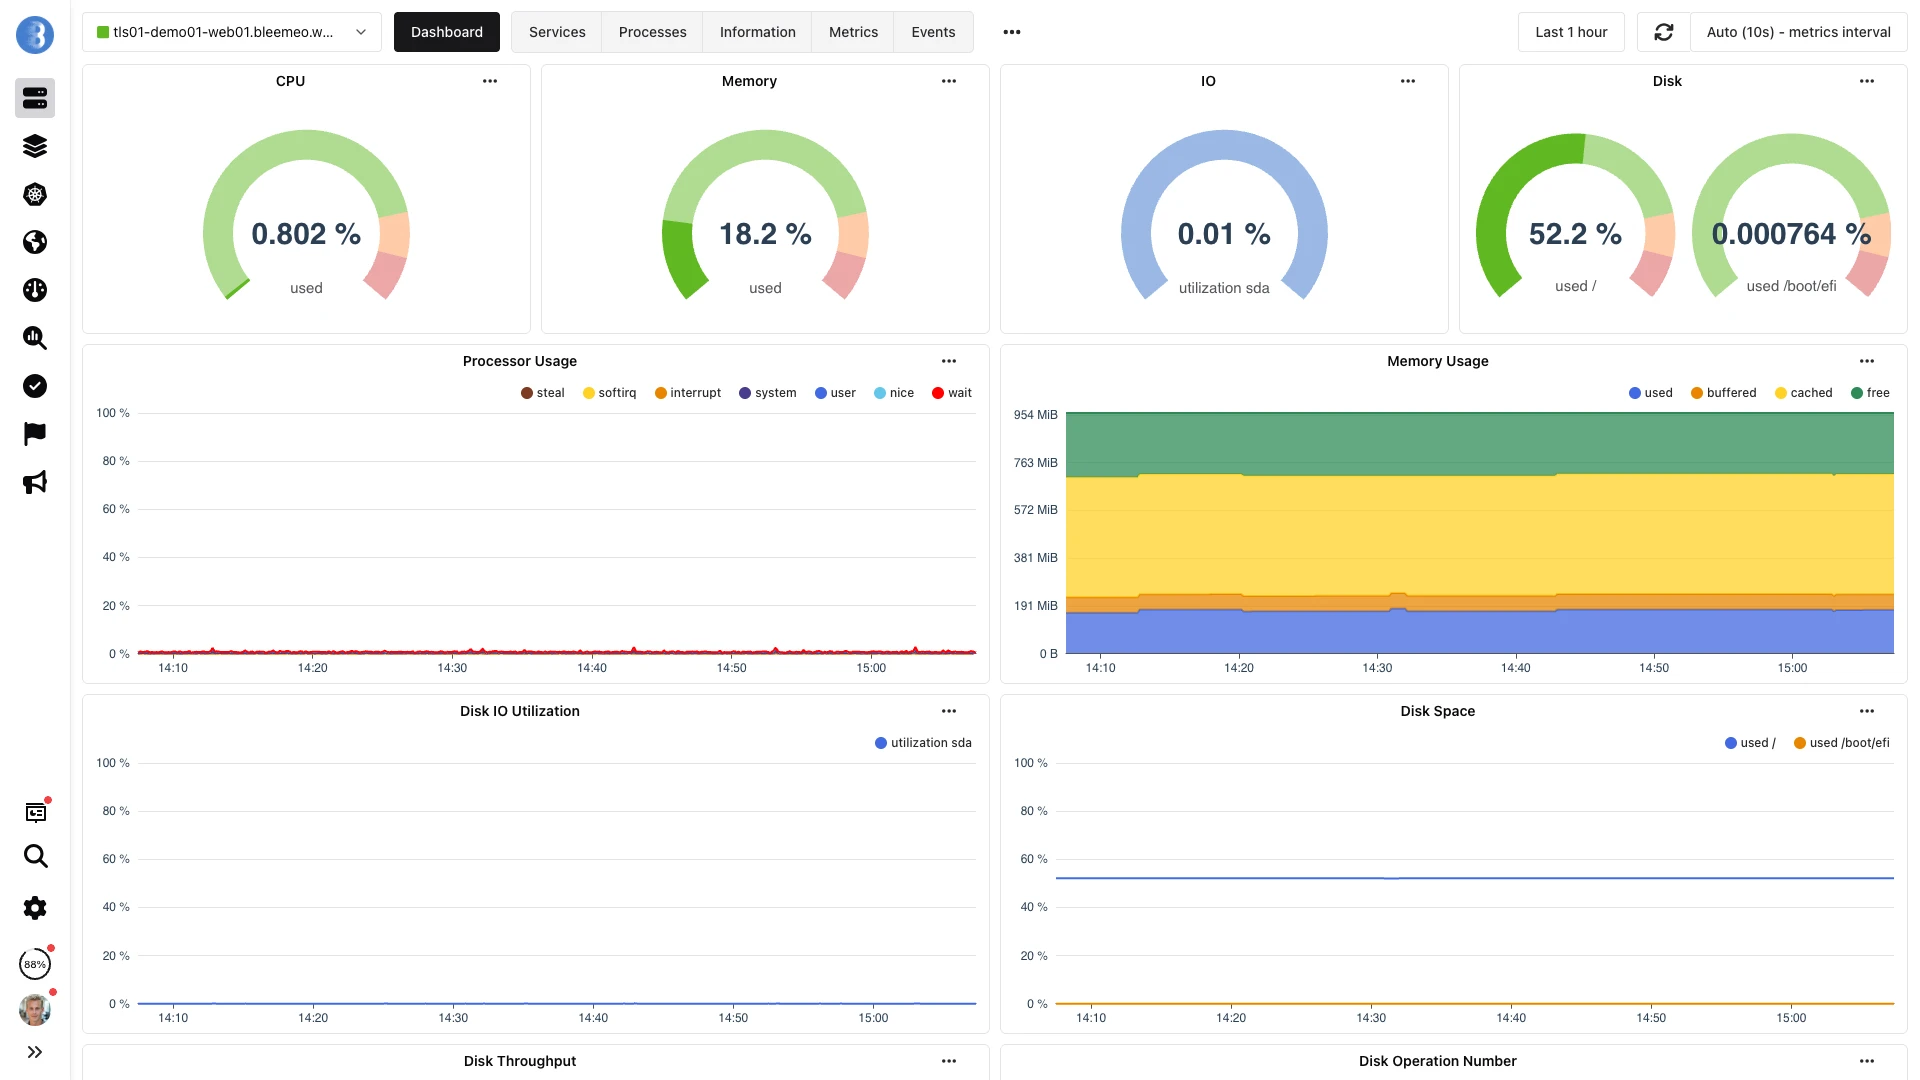The image size is (1920, 1080).
Task: Toggle the green status indicator next to hostname
Action: pyautogui.click(x=101, y=31)
